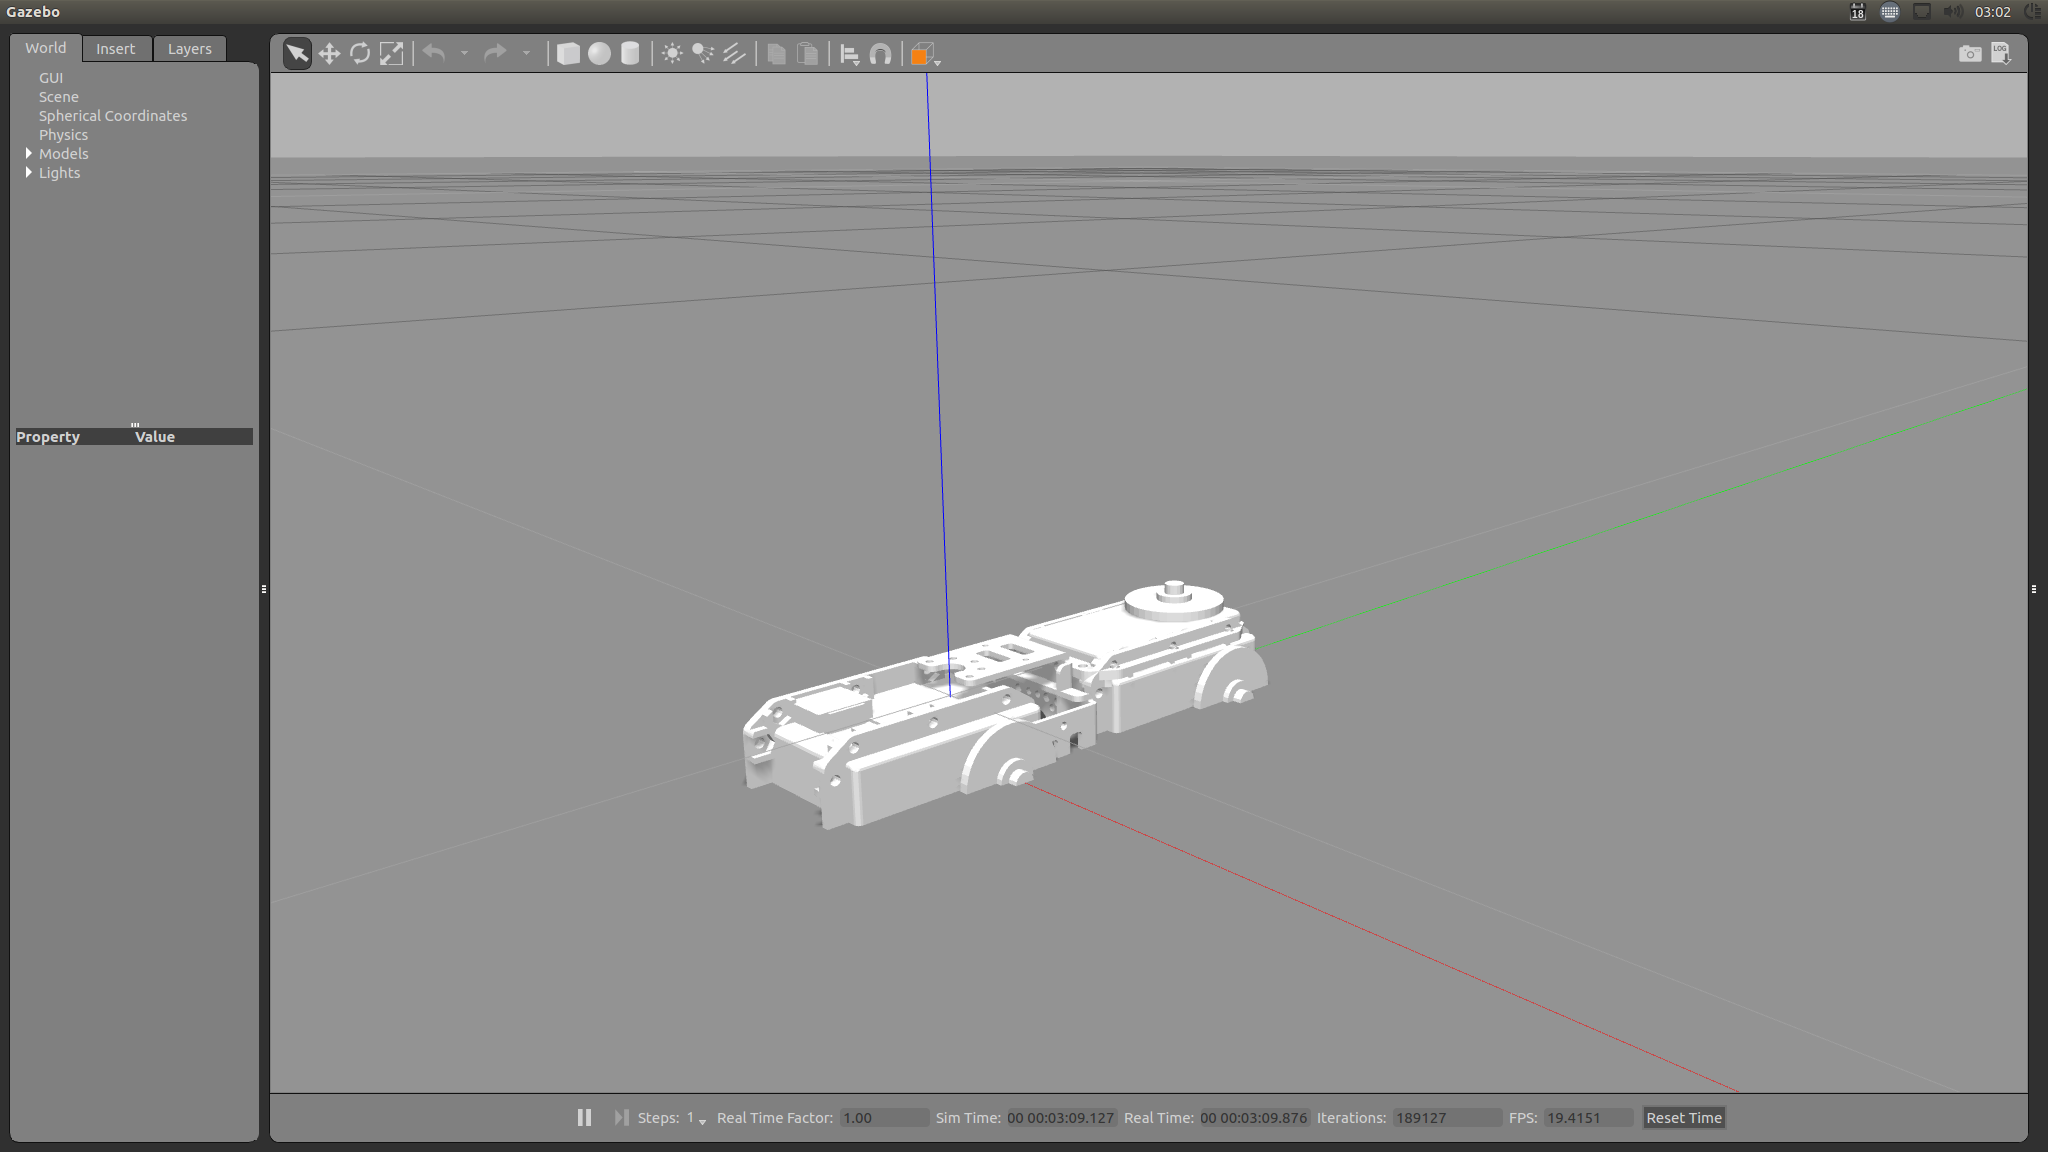Click the undo arrow icon
The image size is (2048, 1152).
(x=434, y=53)
